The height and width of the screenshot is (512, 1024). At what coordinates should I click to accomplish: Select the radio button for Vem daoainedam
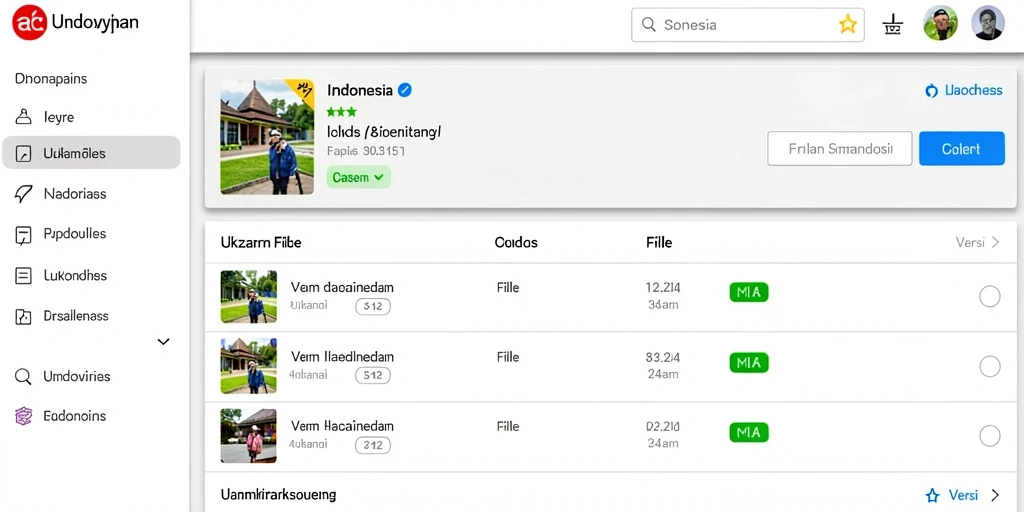coord(989,296)
